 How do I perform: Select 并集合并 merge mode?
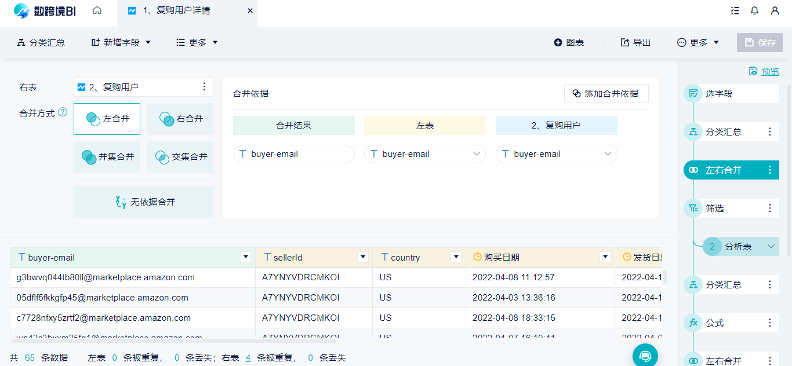click(x=107, y=157)
